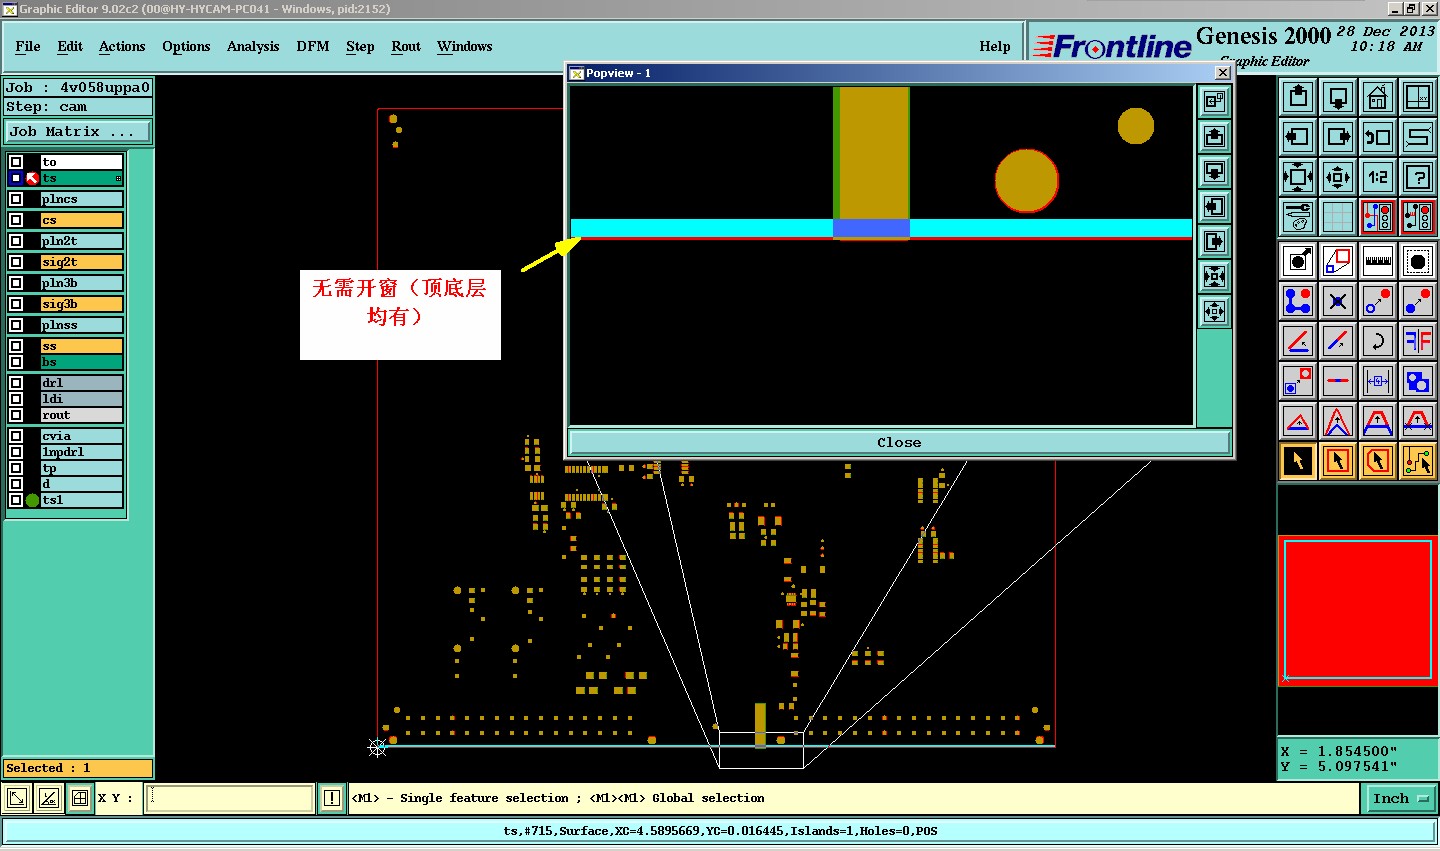Screen dimensions: 1440x851
Task: Click the pan left arrow icon
Action: (1298, 137)
